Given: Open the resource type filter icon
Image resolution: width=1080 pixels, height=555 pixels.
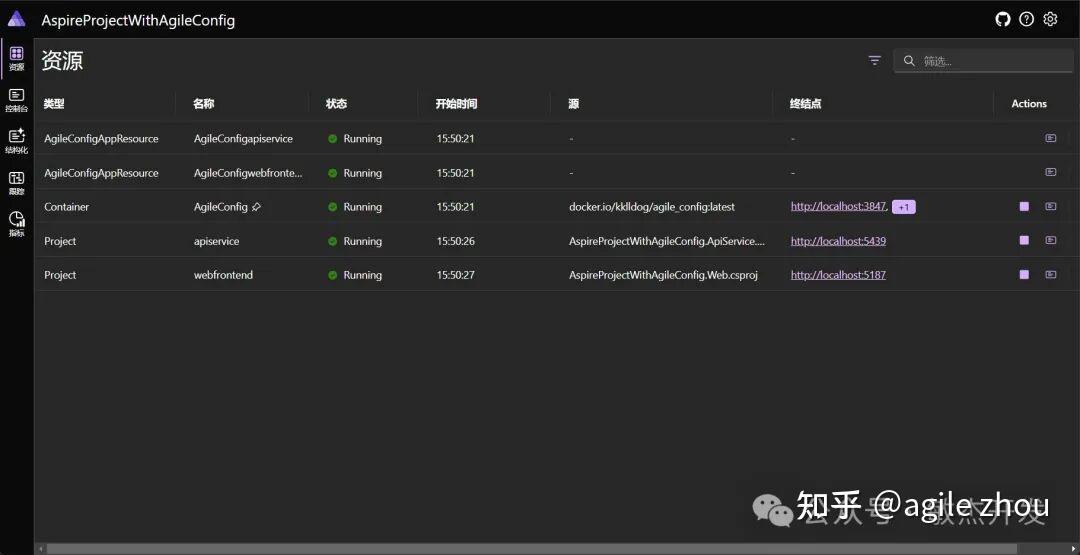Looking at the screenshot, I should (x=875, y=61).
